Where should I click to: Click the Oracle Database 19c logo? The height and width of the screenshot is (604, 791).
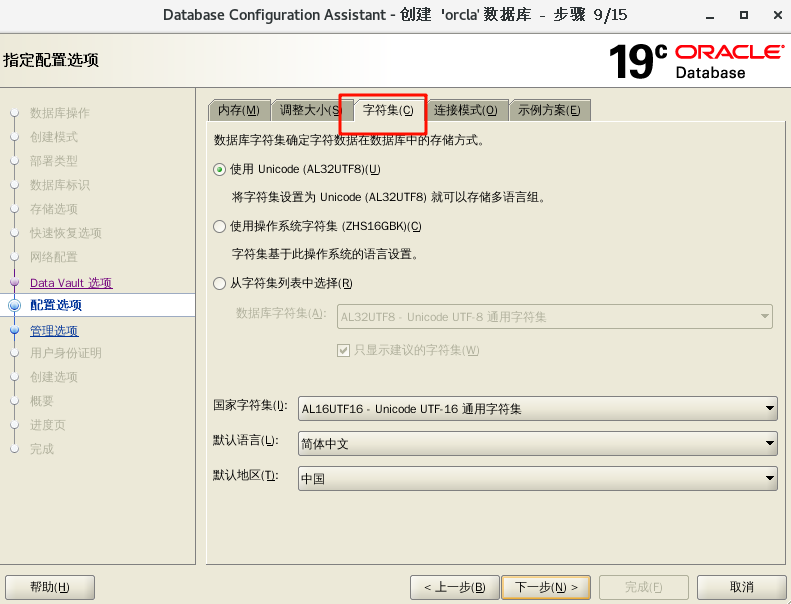(696, 61)
